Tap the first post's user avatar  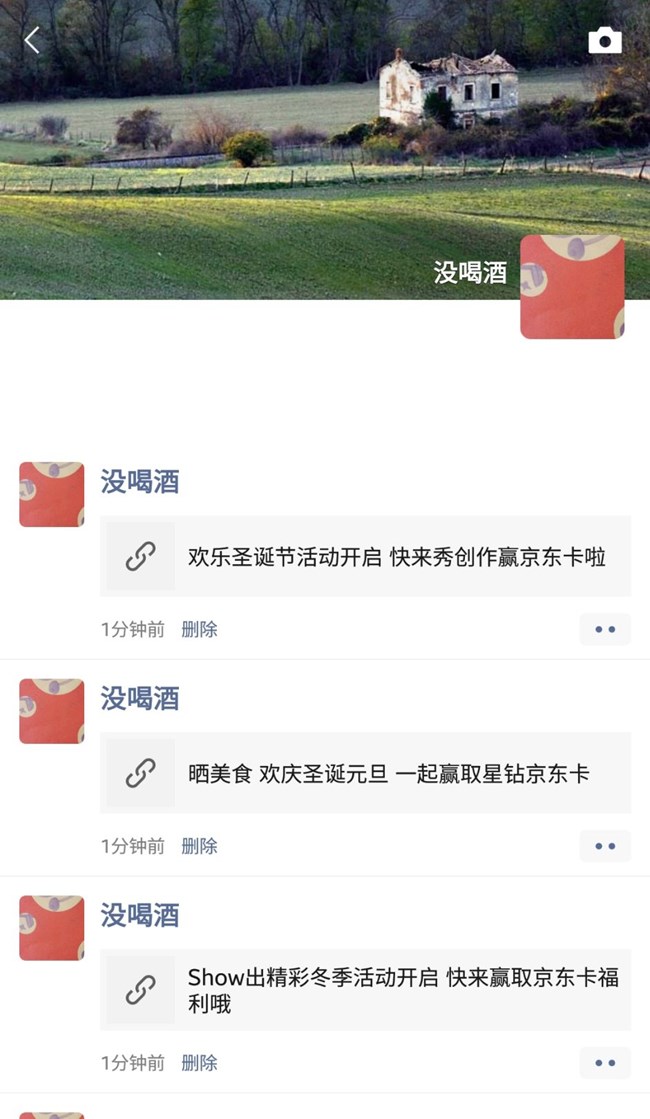[51, 495]
